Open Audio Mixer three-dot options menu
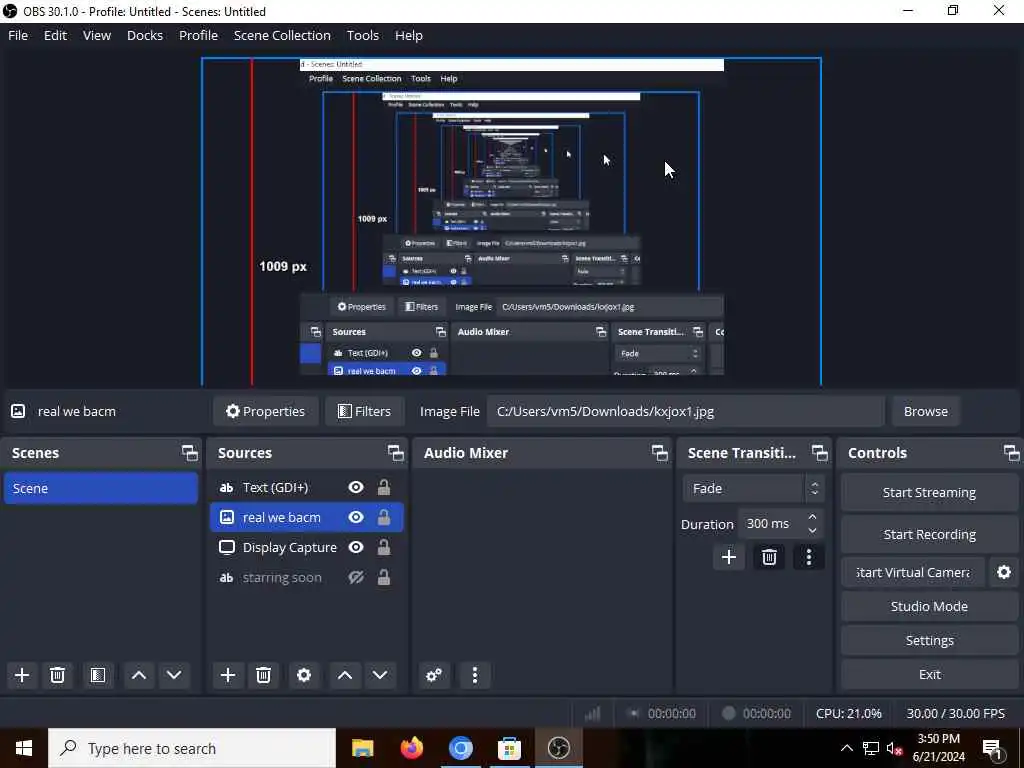 click(475, 675)
